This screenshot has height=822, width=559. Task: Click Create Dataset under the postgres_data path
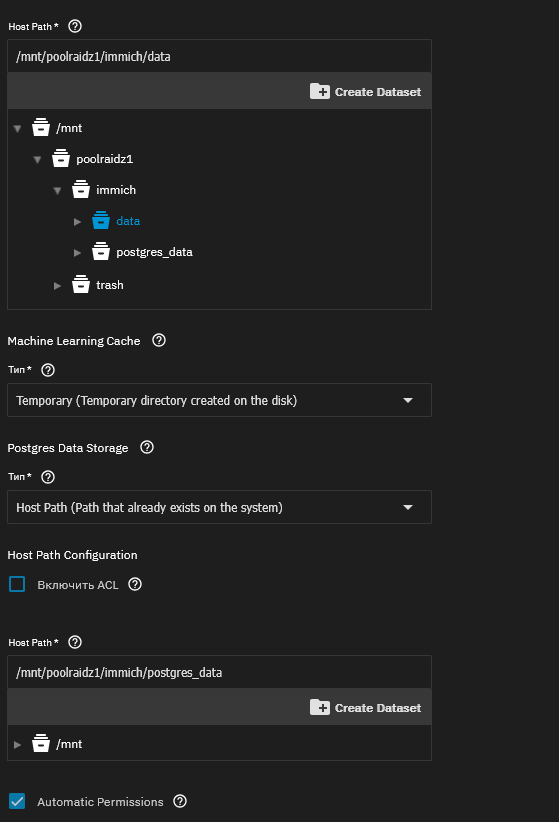[366, 708]
